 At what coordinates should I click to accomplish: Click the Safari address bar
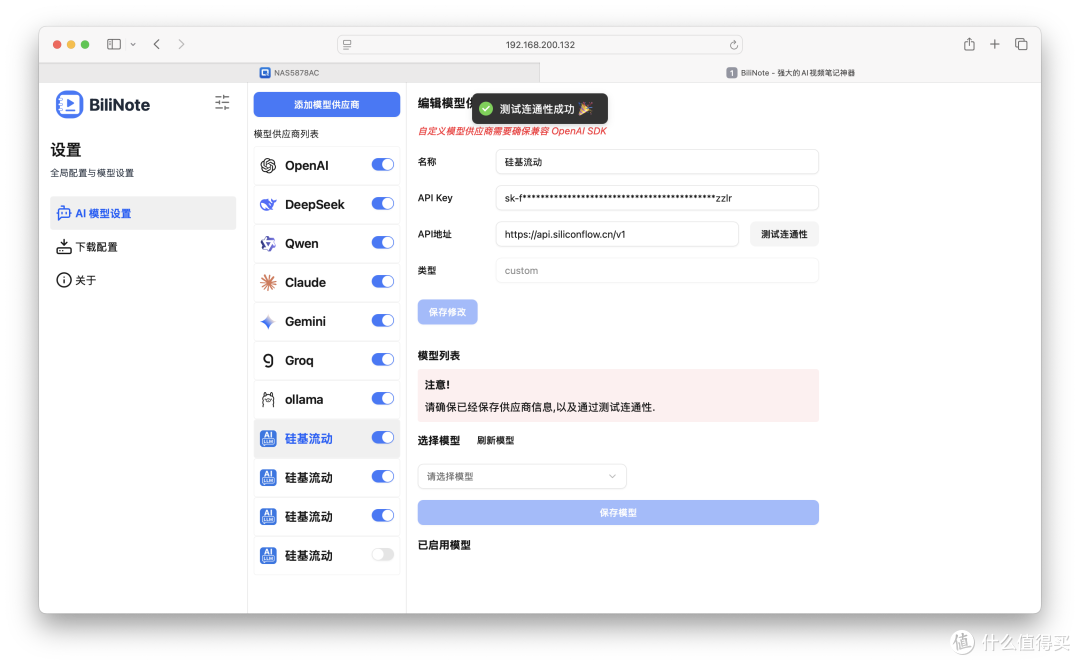click(x=540, y=45)
